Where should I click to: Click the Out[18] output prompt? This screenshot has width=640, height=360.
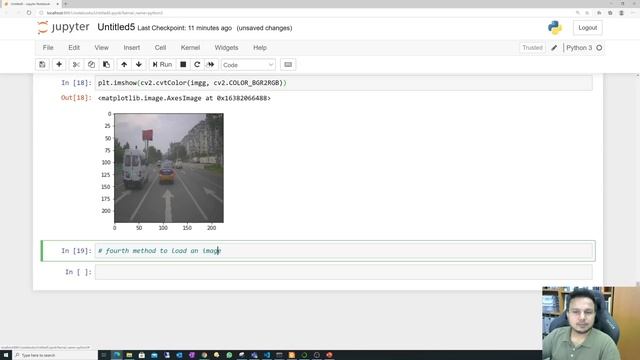pyautogui.click(x=76, y=98)
